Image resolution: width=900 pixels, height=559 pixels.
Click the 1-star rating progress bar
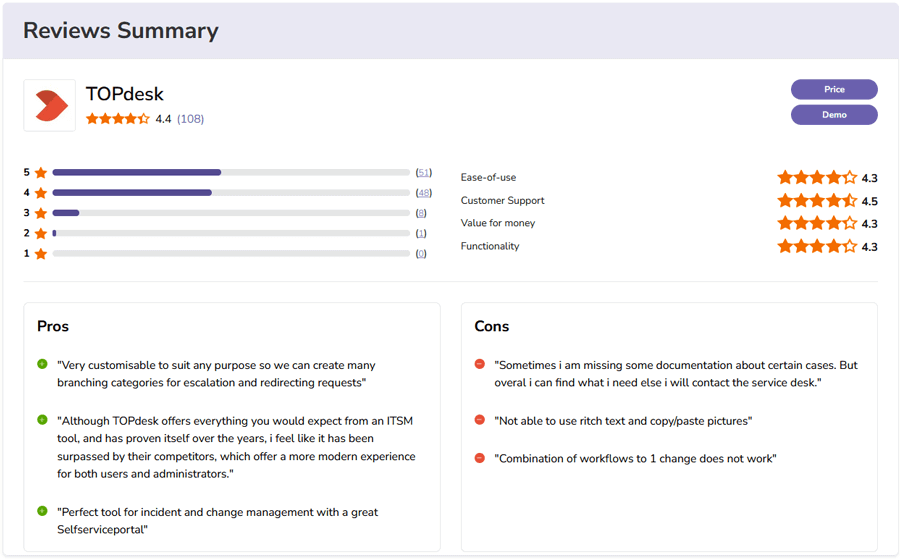[231, 254]
